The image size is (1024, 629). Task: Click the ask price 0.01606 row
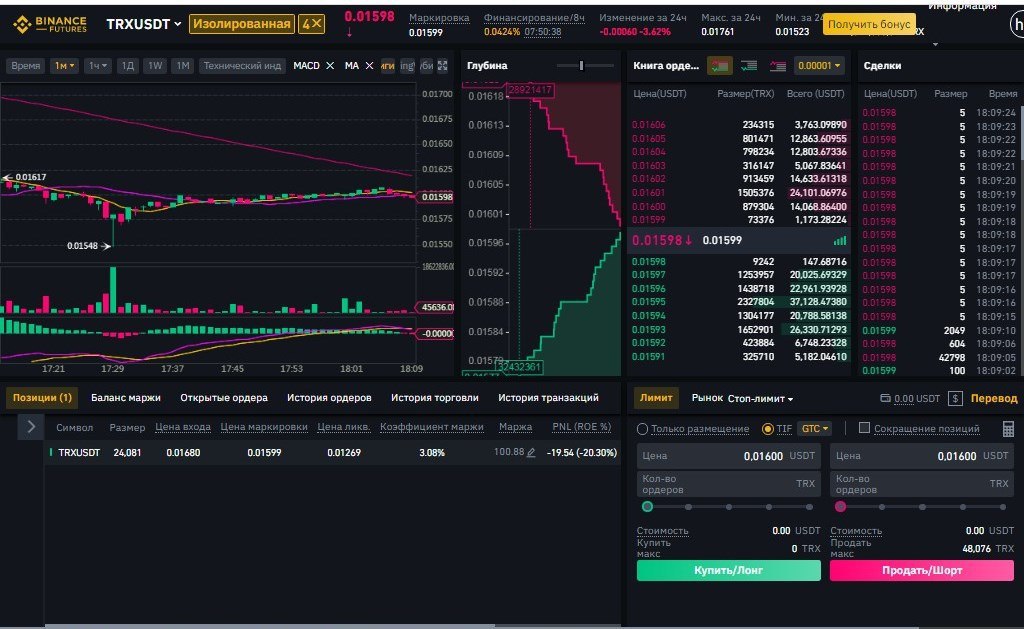click(x=739, y=125)
